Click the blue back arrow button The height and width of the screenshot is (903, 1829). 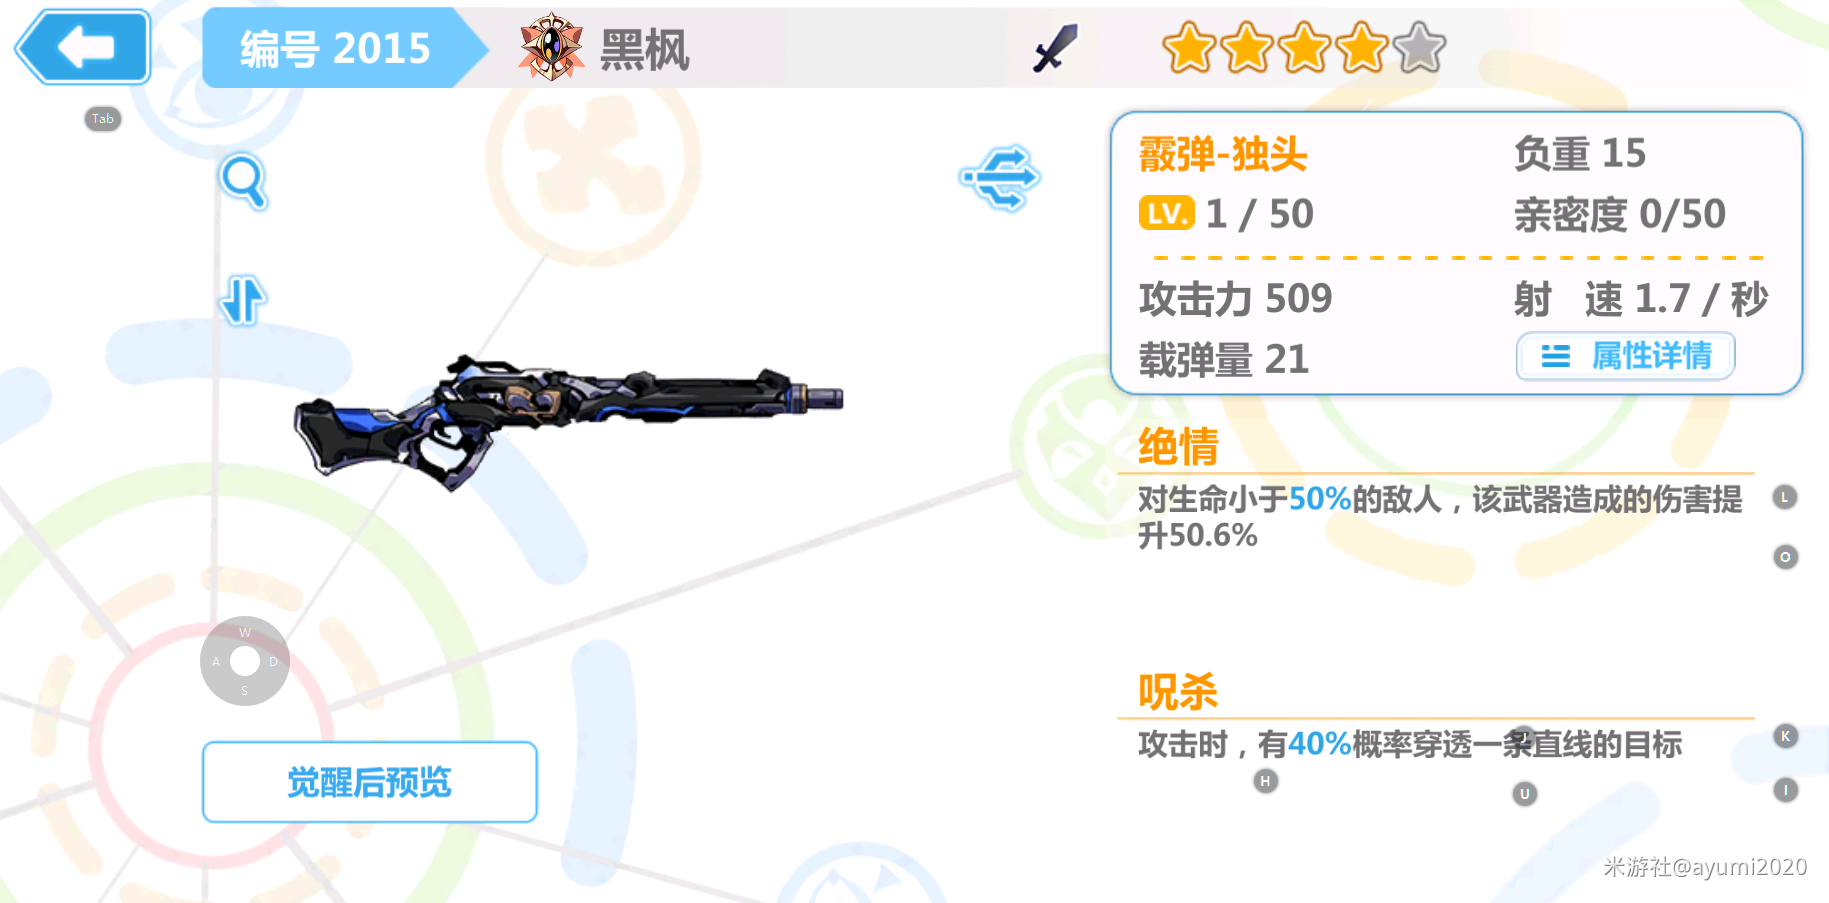83,47
